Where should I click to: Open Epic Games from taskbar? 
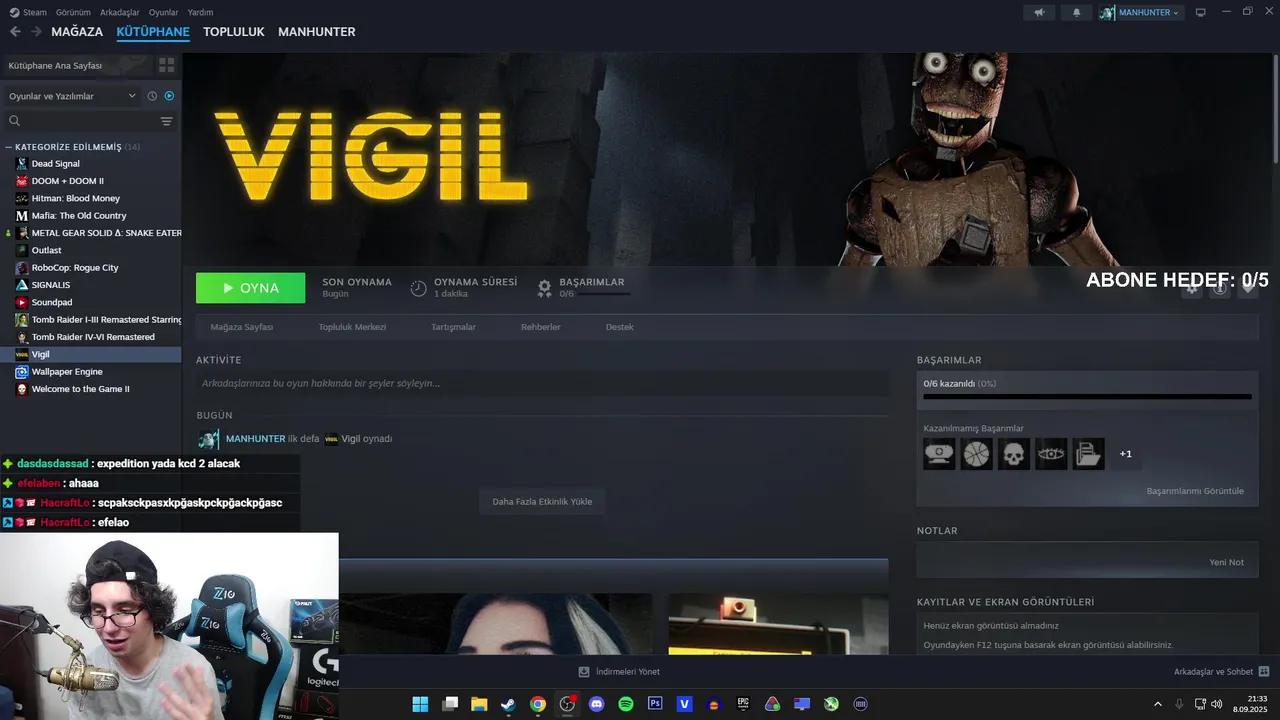click(x=743, y=704)
